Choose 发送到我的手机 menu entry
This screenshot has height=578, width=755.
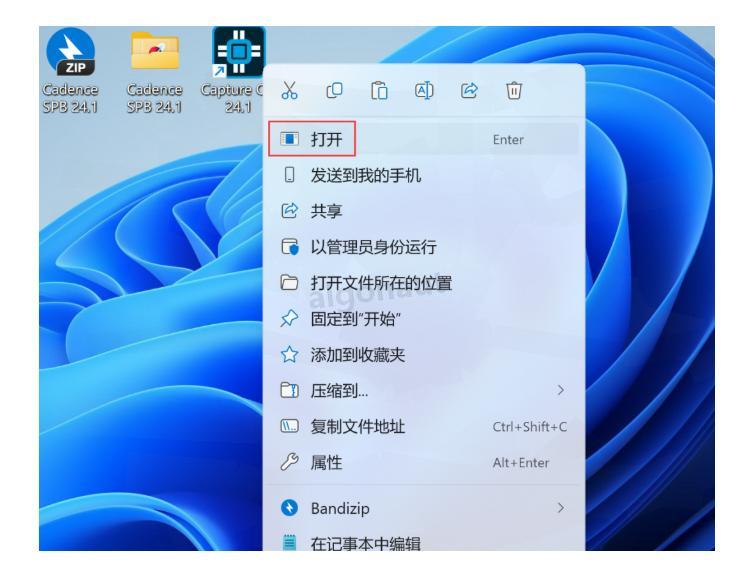pyautogui.click(x=424, y=175)
